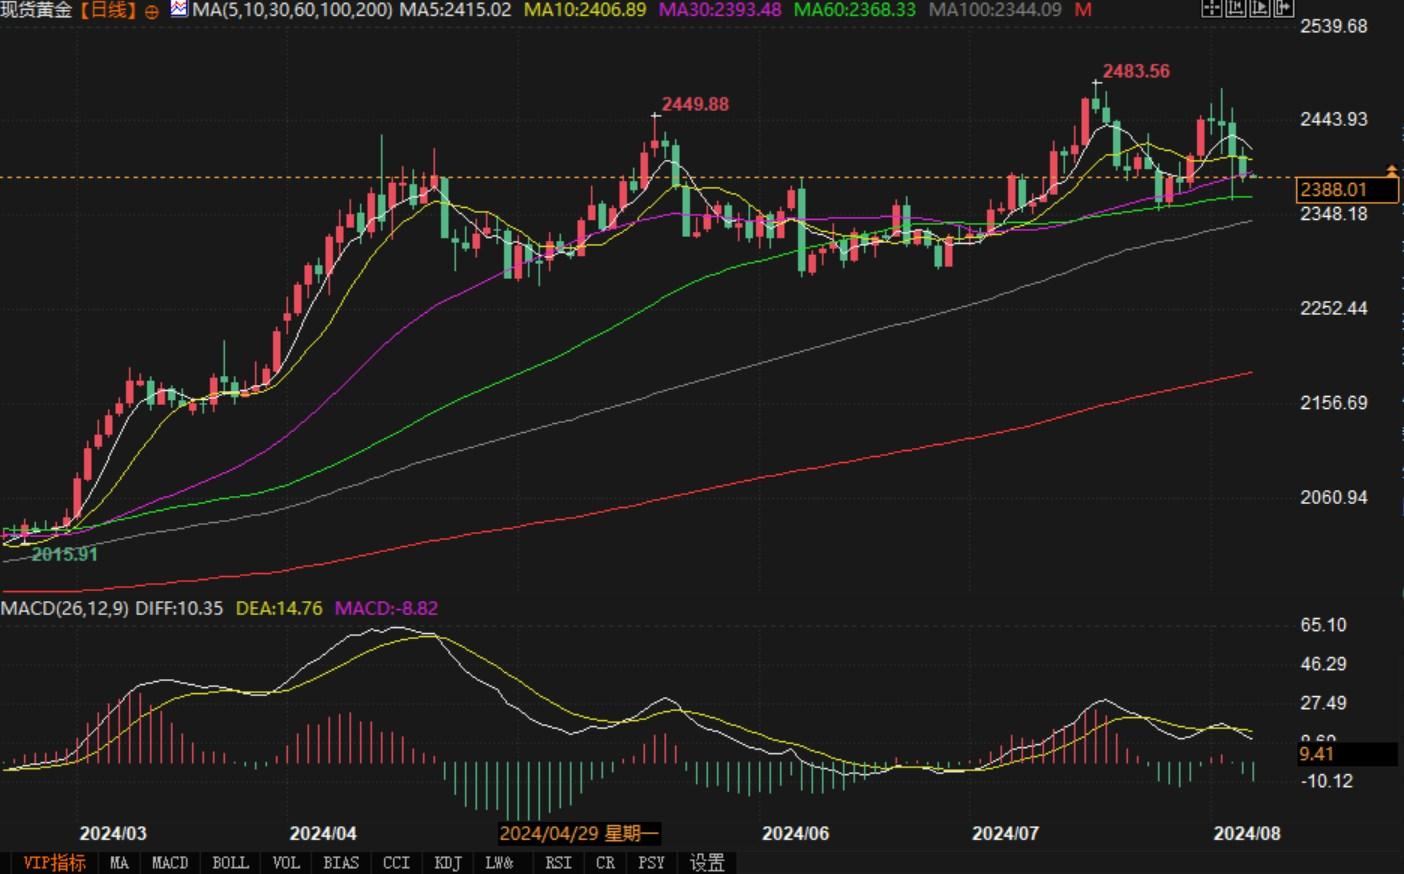Click the CCI indicator button
The height and width of the screenshot is (874, 1404).
click(x=396, y=862)
